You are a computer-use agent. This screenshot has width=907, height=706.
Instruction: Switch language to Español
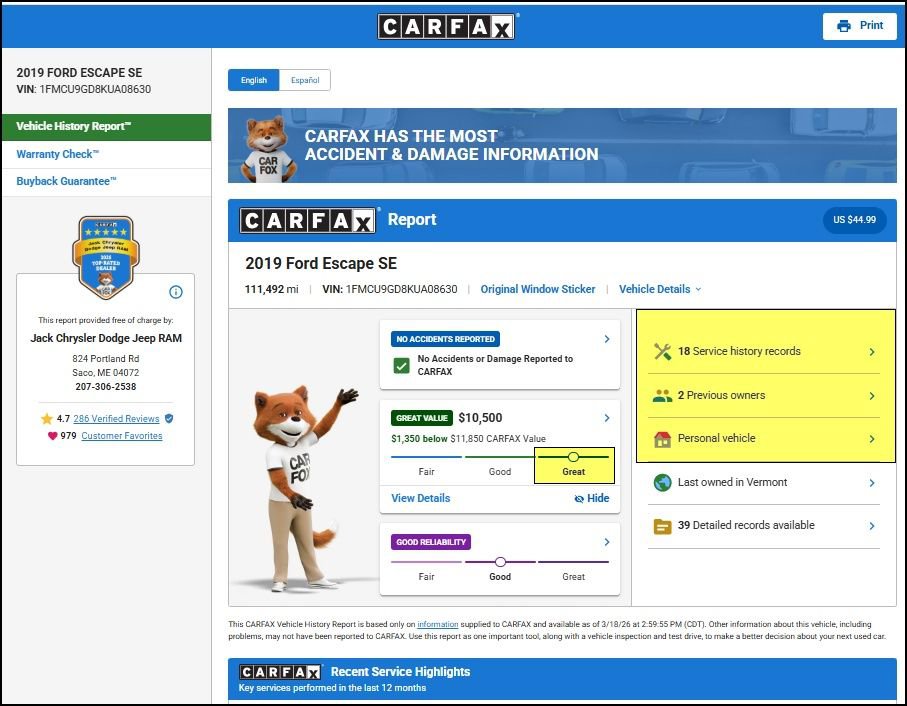coord(304,80)
